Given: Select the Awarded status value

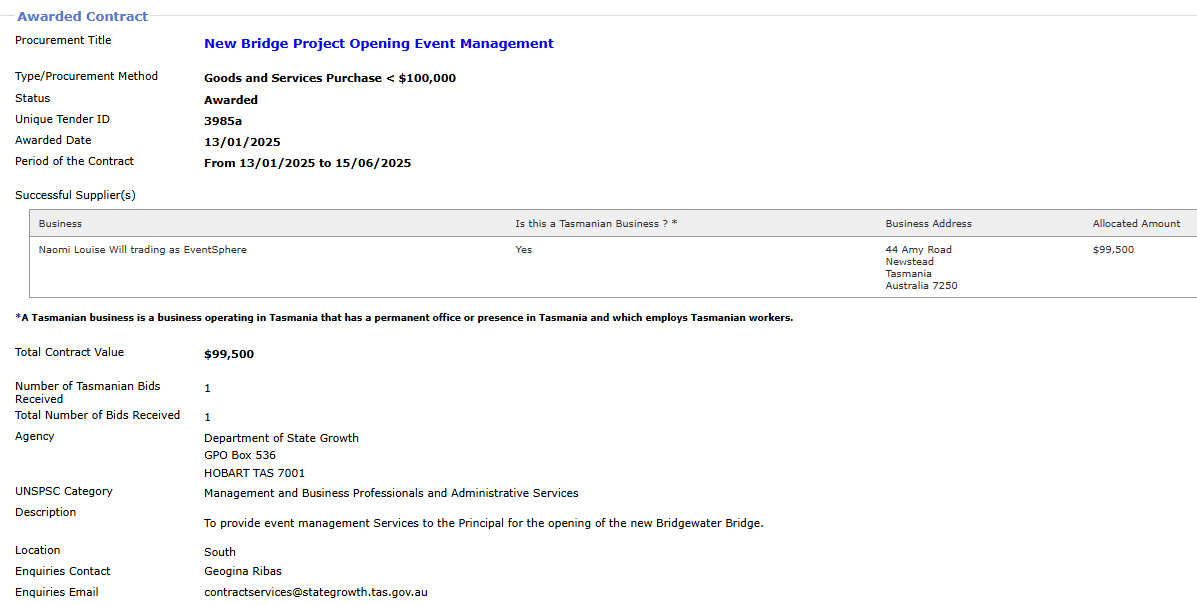Looking at the screenshot, I should point(231,100).
